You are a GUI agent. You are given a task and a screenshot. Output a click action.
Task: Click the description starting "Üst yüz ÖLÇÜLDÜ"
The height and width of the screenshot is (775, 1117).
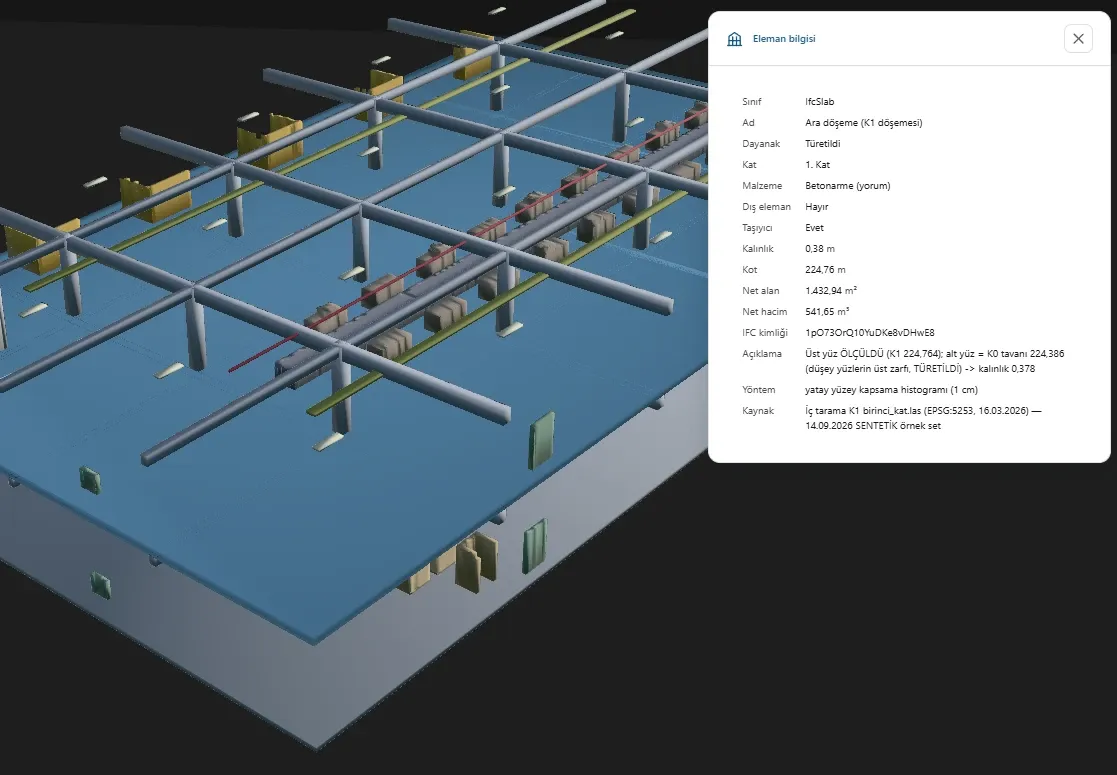tap(935, 361)
